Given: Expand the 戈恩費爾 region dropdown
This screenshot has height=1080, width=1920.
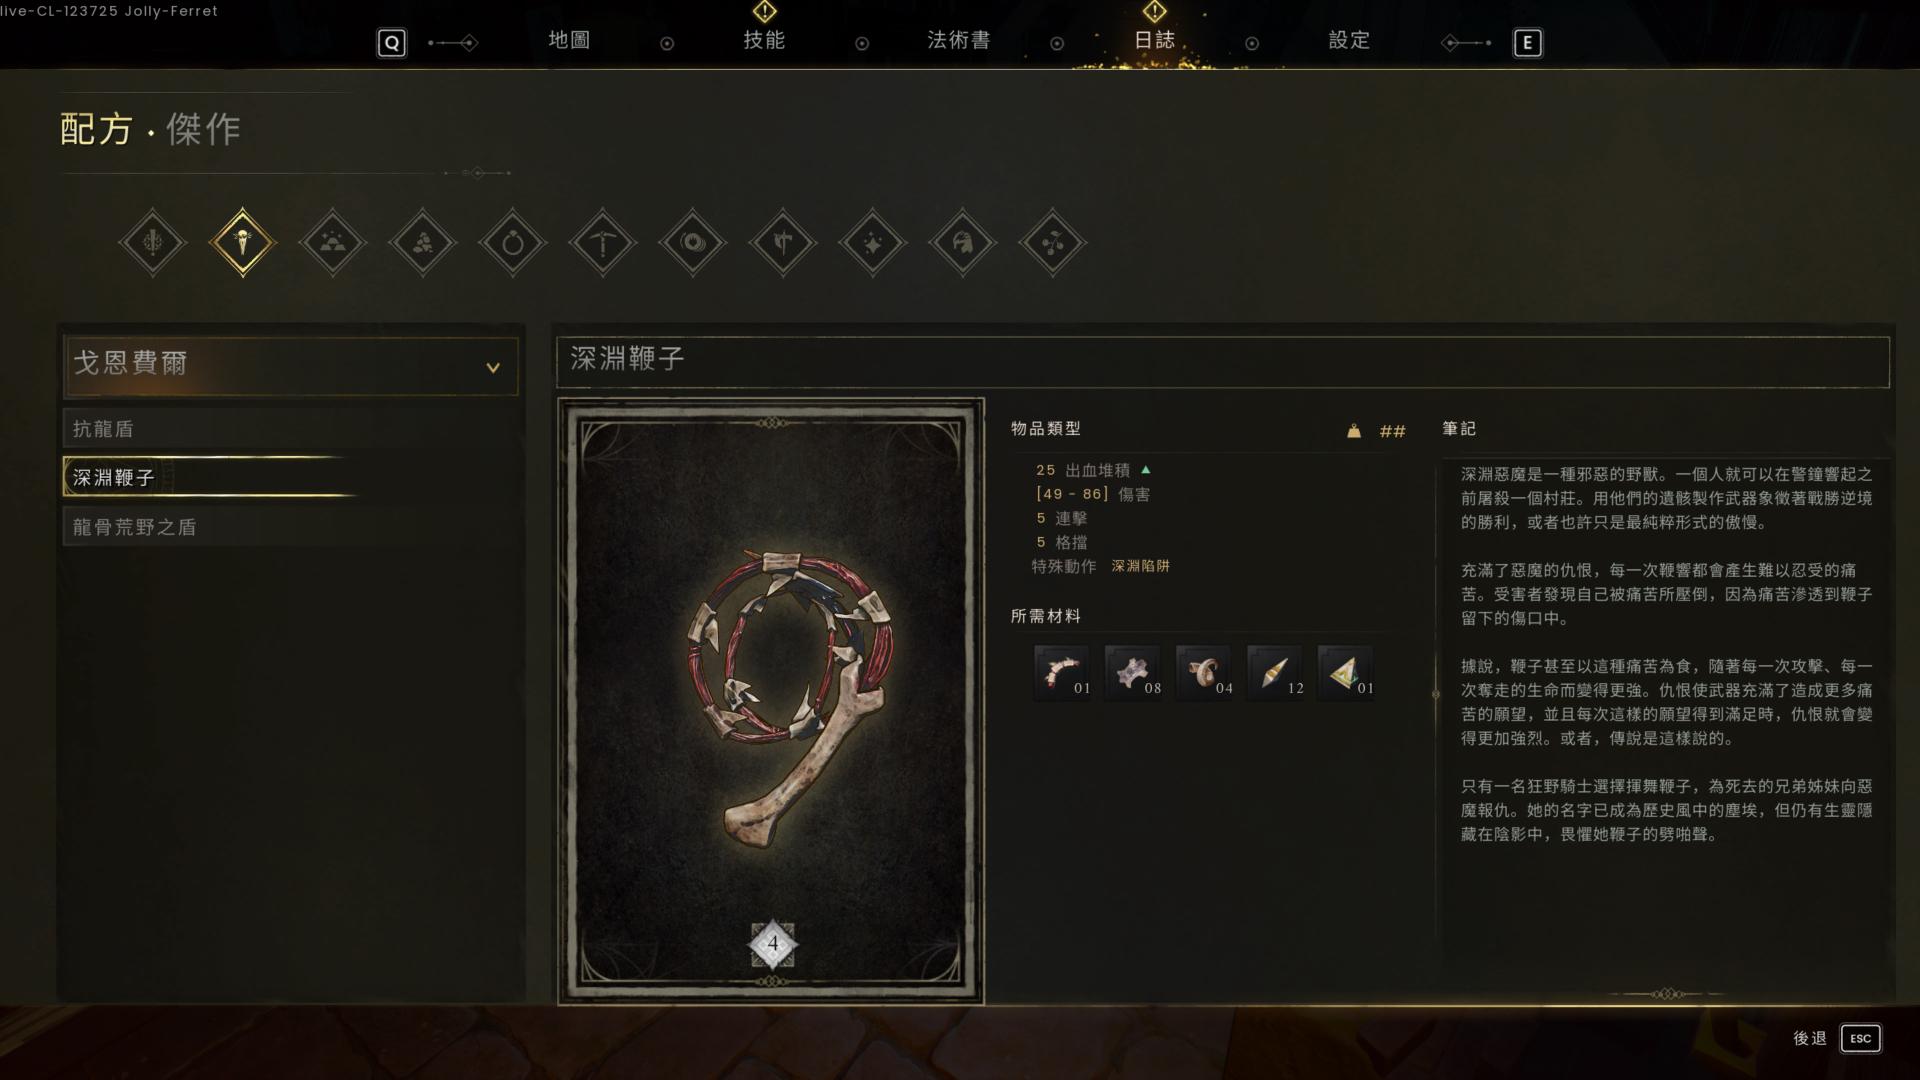Looking at the screenshot, I should pyautogui.click(x=290, y=365).
